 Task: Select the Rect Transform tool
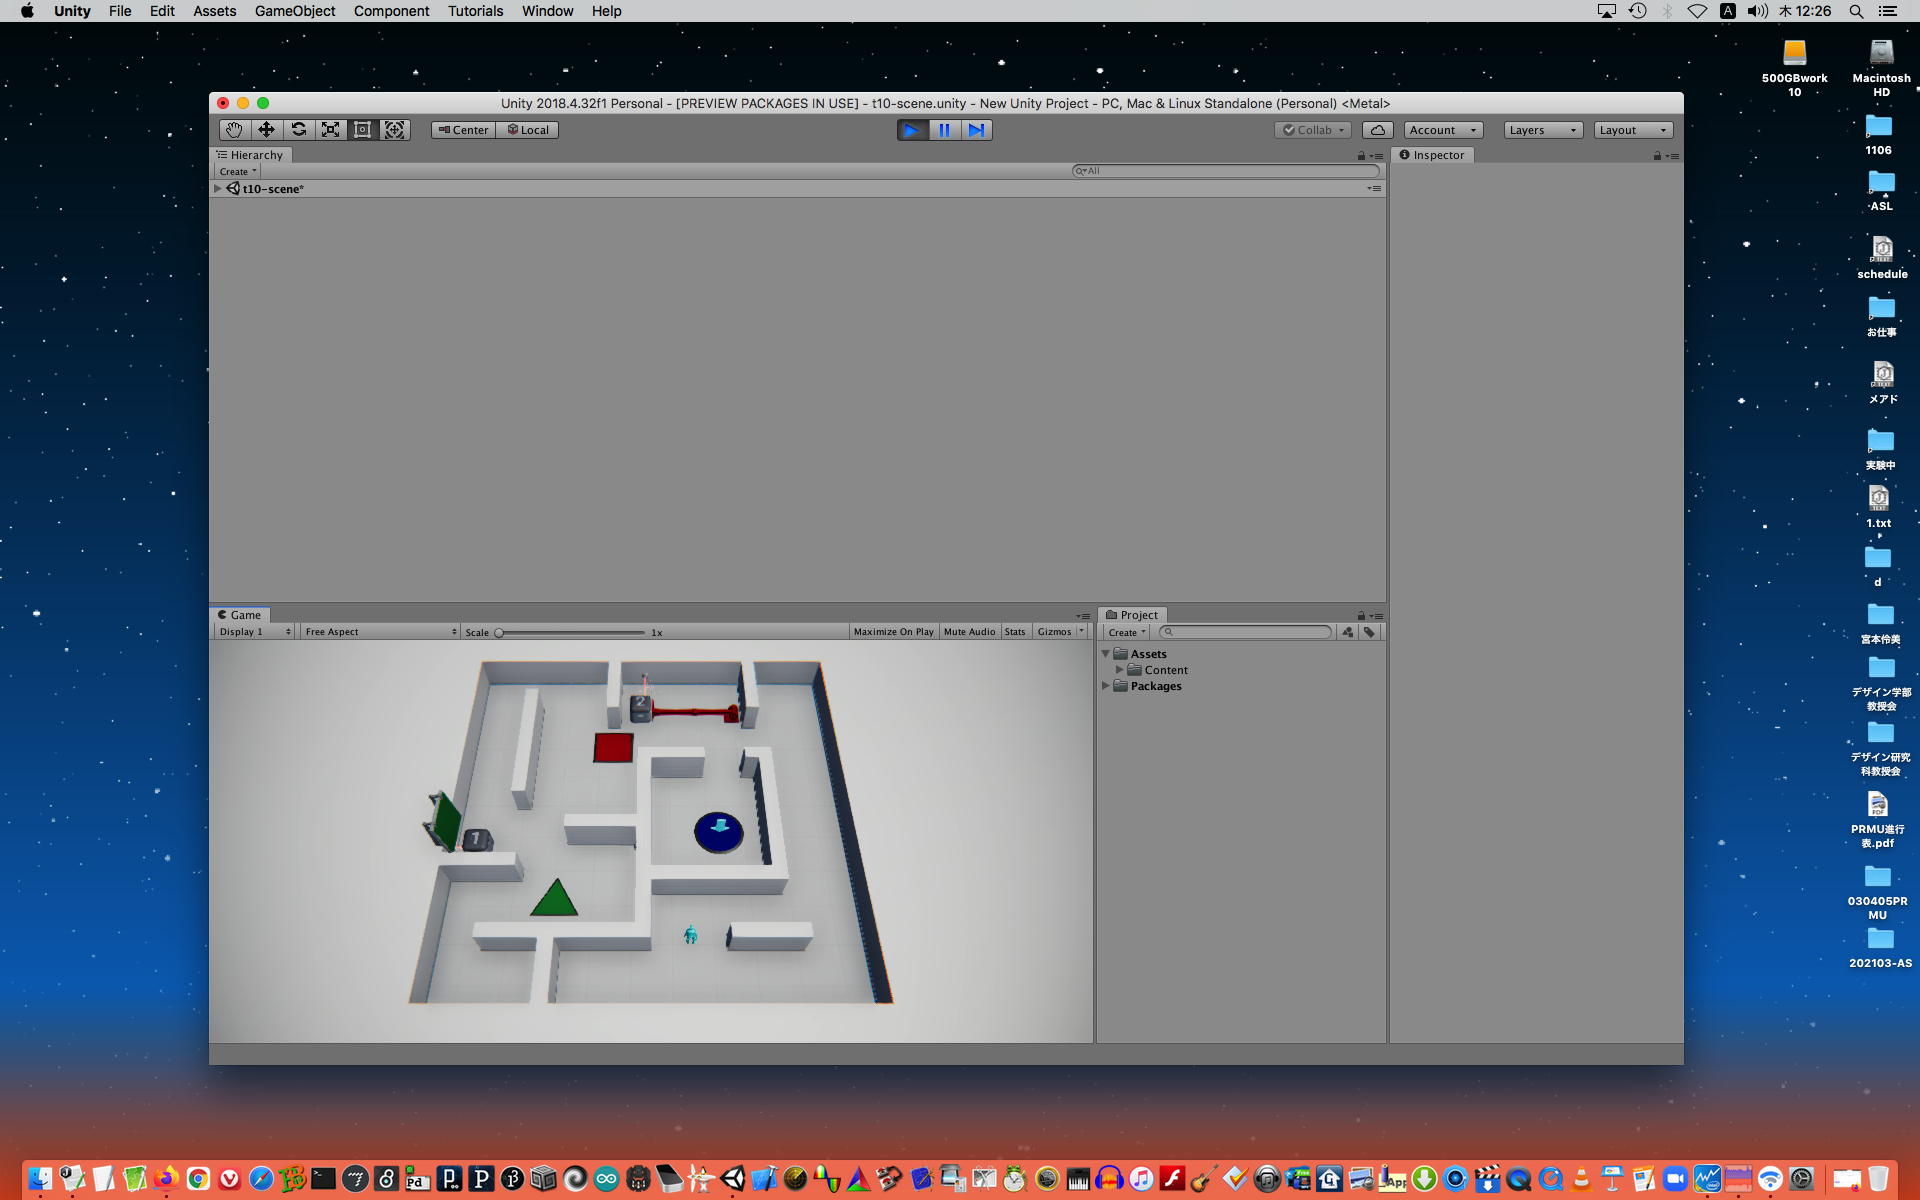[362, 130]
